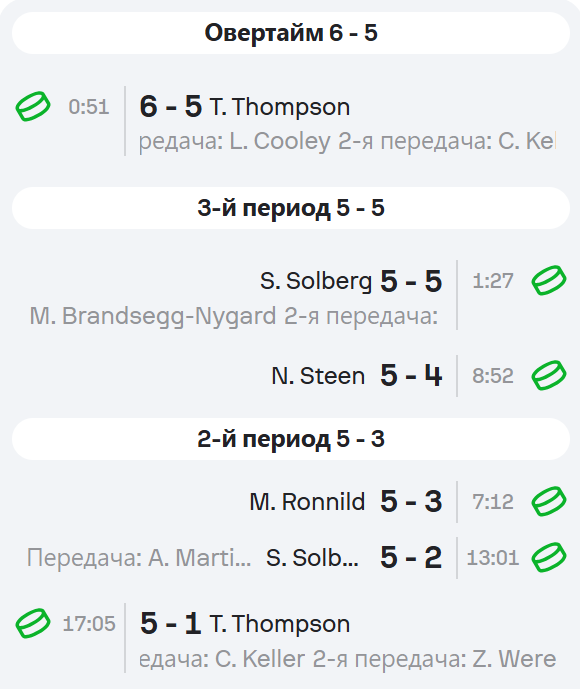Click the puck icon beside the 17:05 goal
Screen dimensions: 580x689
[x=33, y=623]
